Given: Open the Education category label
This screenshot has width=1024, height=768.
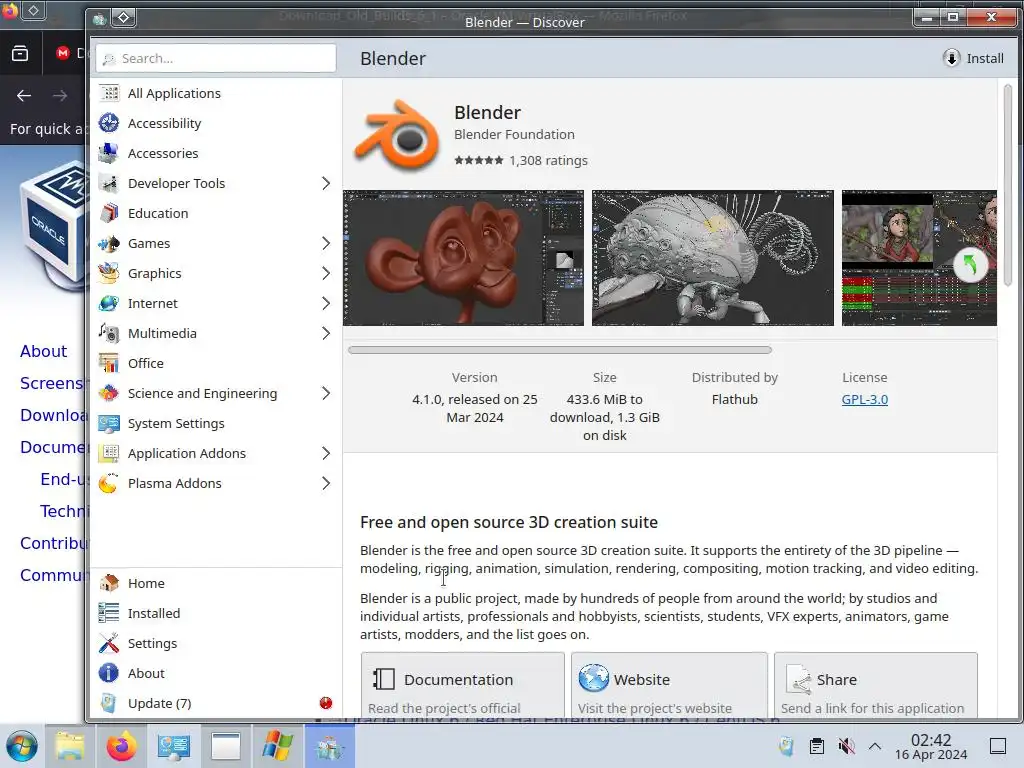Looking at the screenshot, I should click(158, 214).
